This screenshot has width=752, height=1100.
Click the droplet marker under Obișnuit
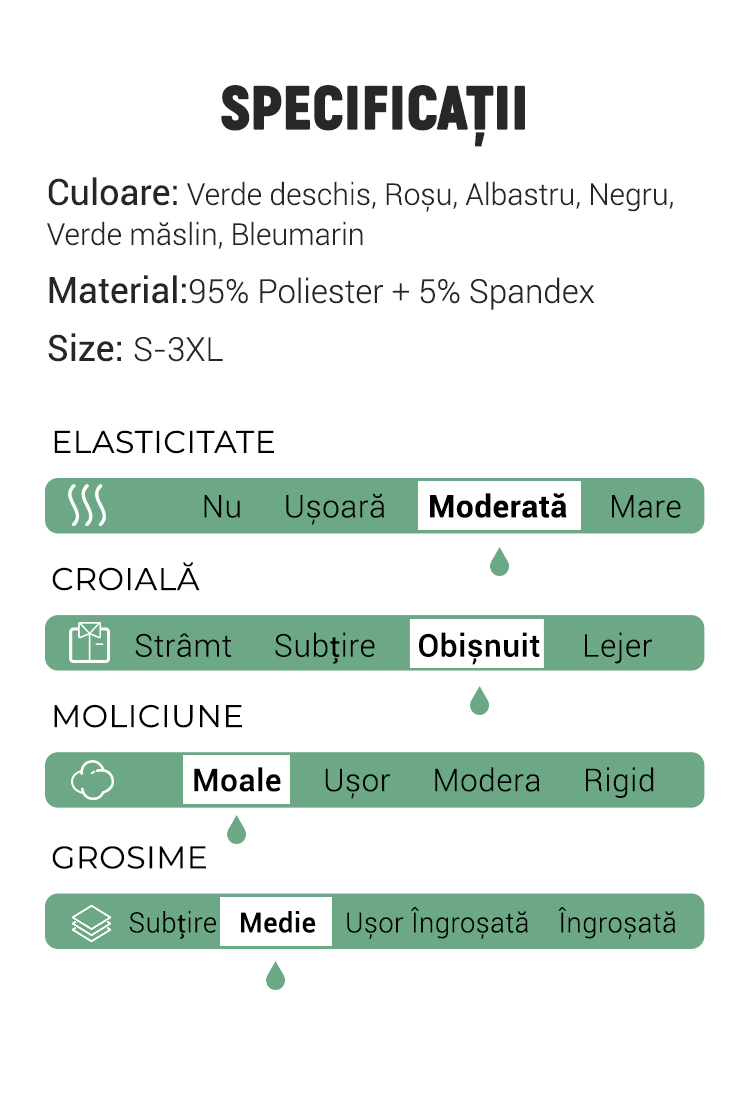(480, 701)
